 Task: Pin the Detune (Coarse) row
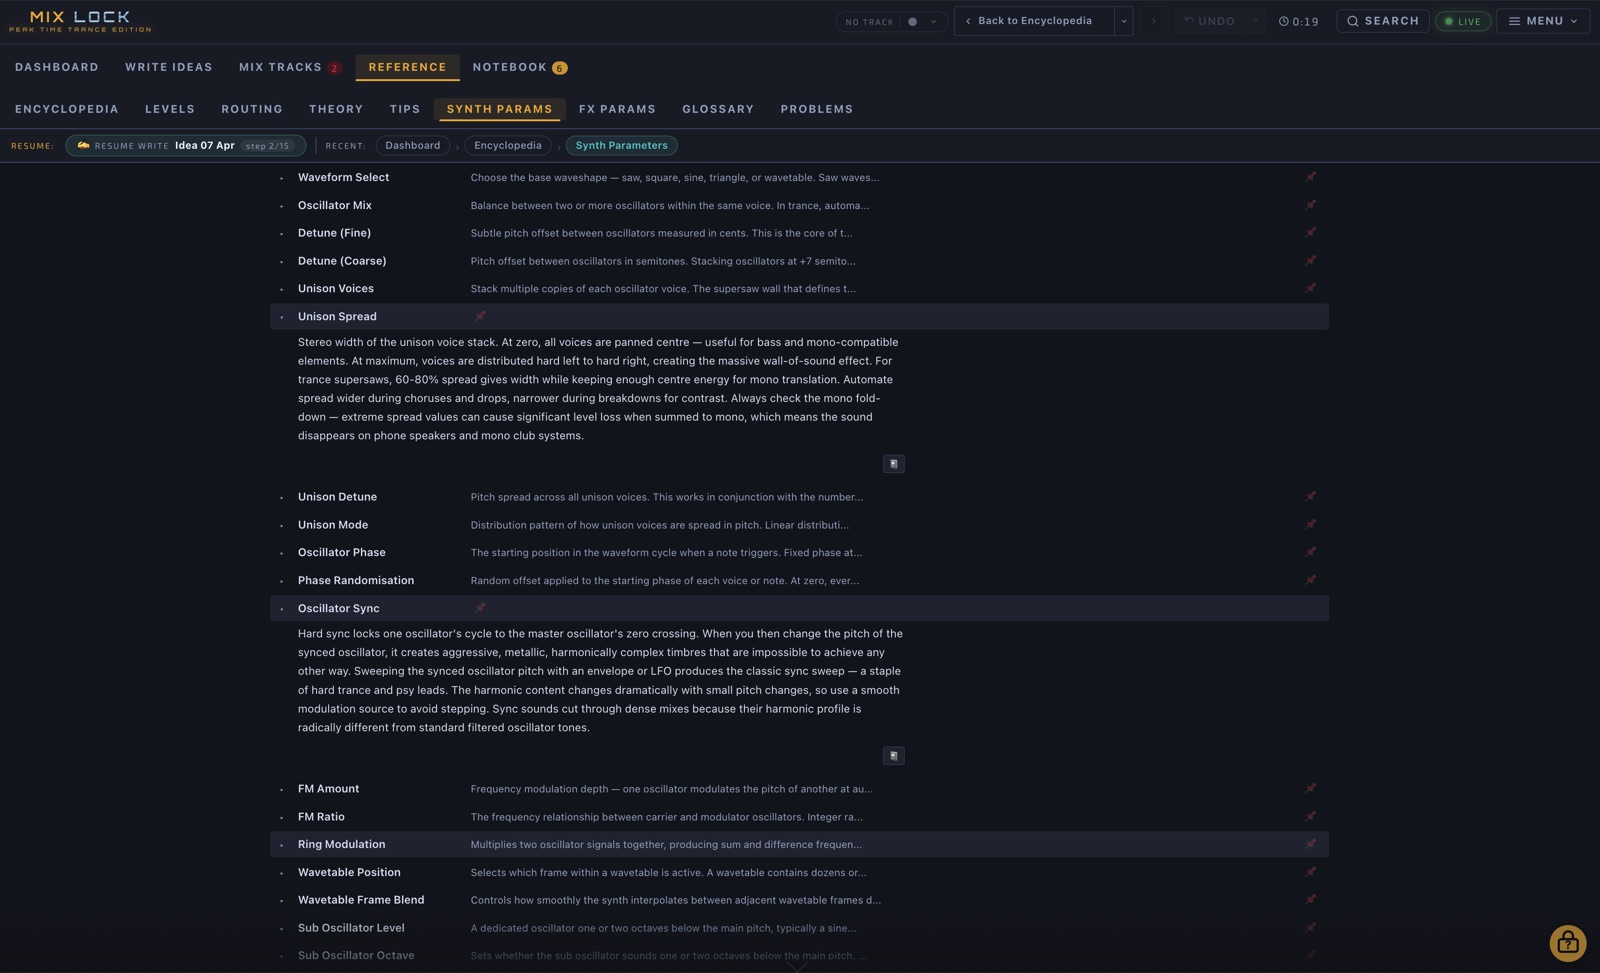(1310, 261)
